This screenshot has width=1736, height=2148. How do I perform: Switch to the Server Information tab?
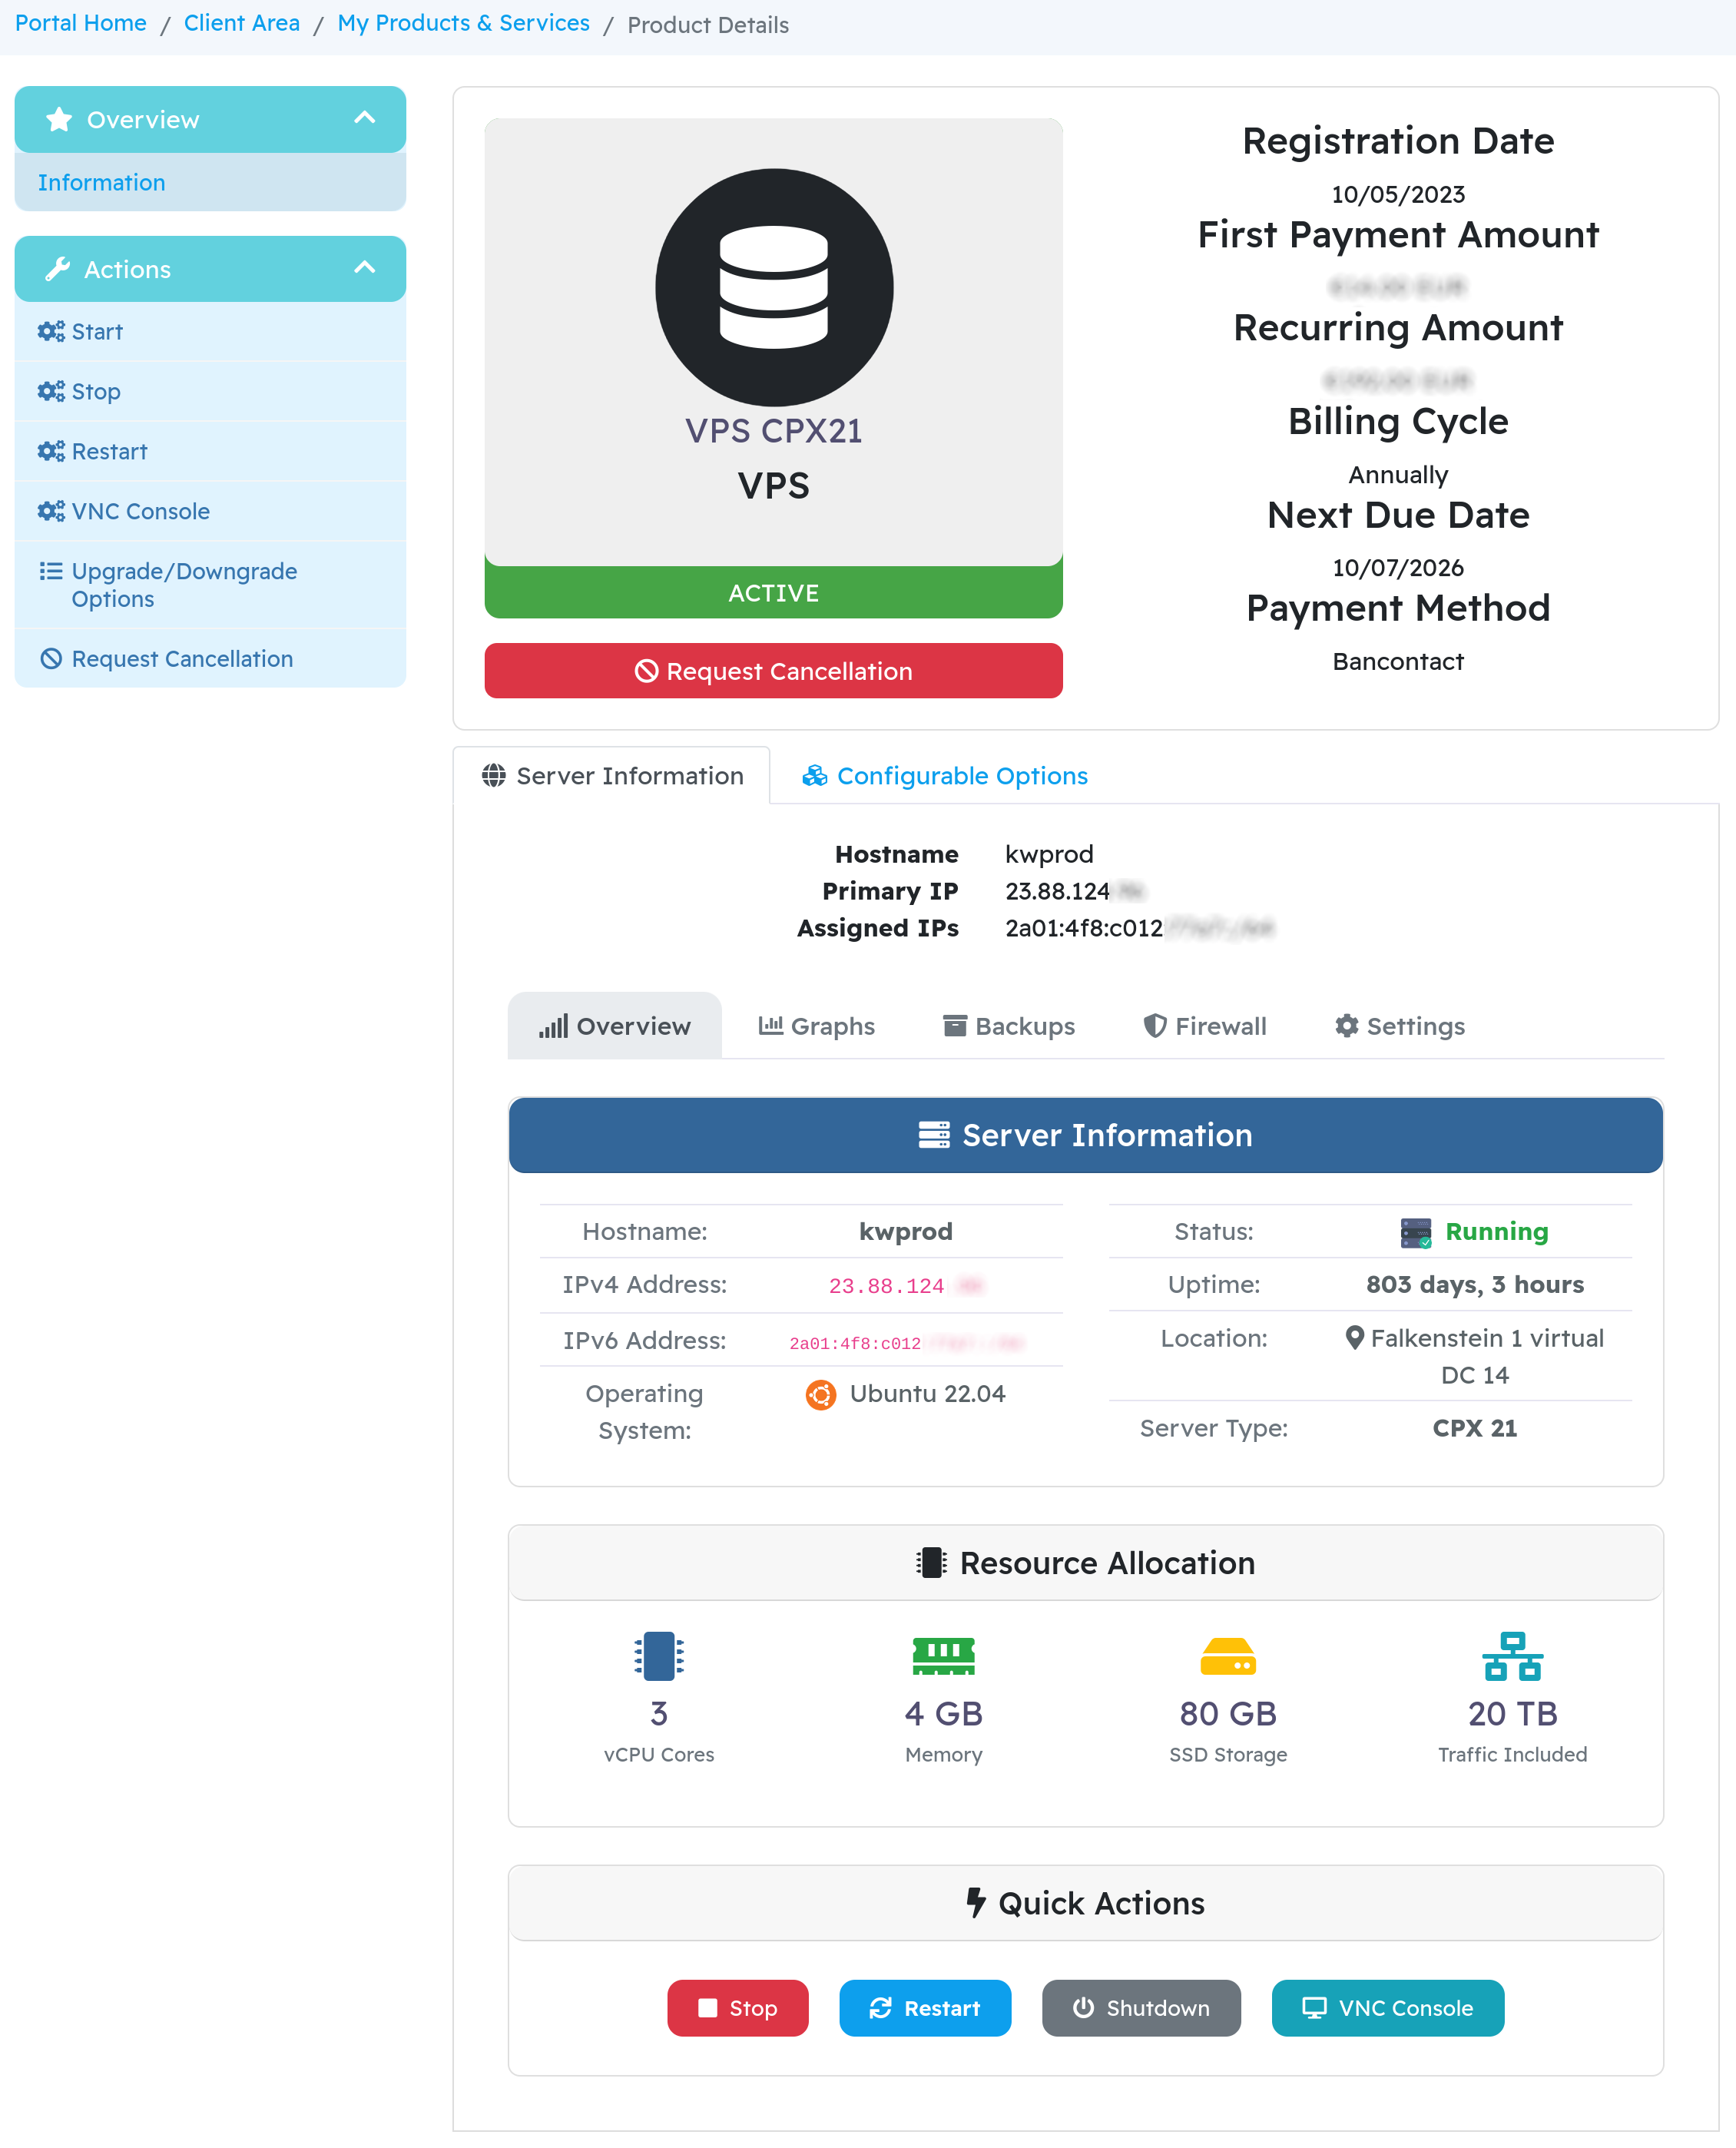coord(612,775)
